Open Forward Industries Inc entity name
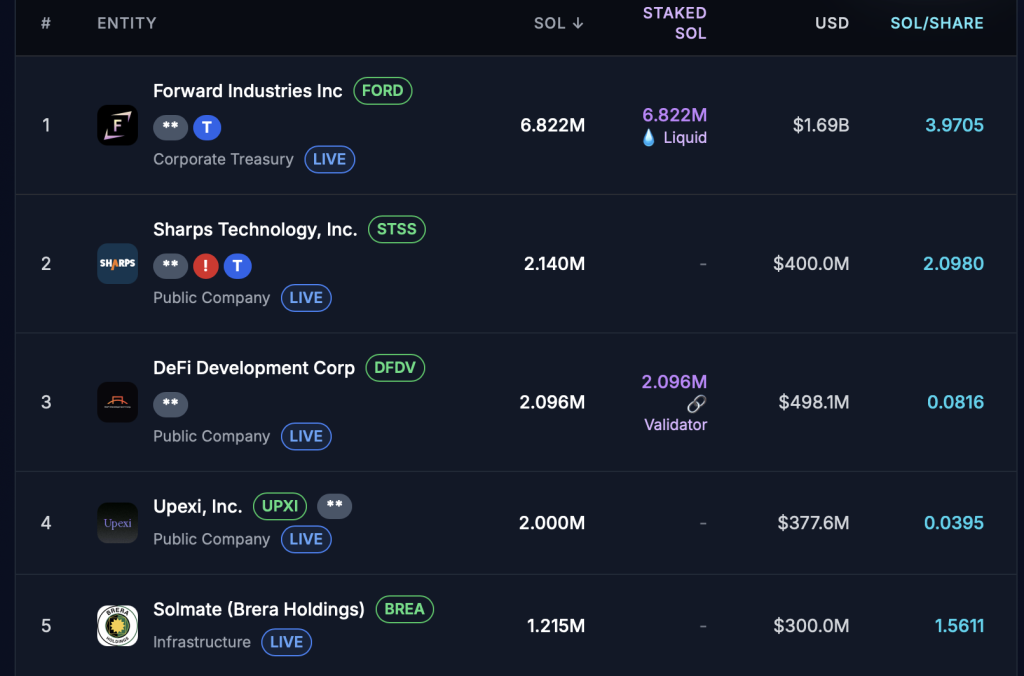 (248, 91)
